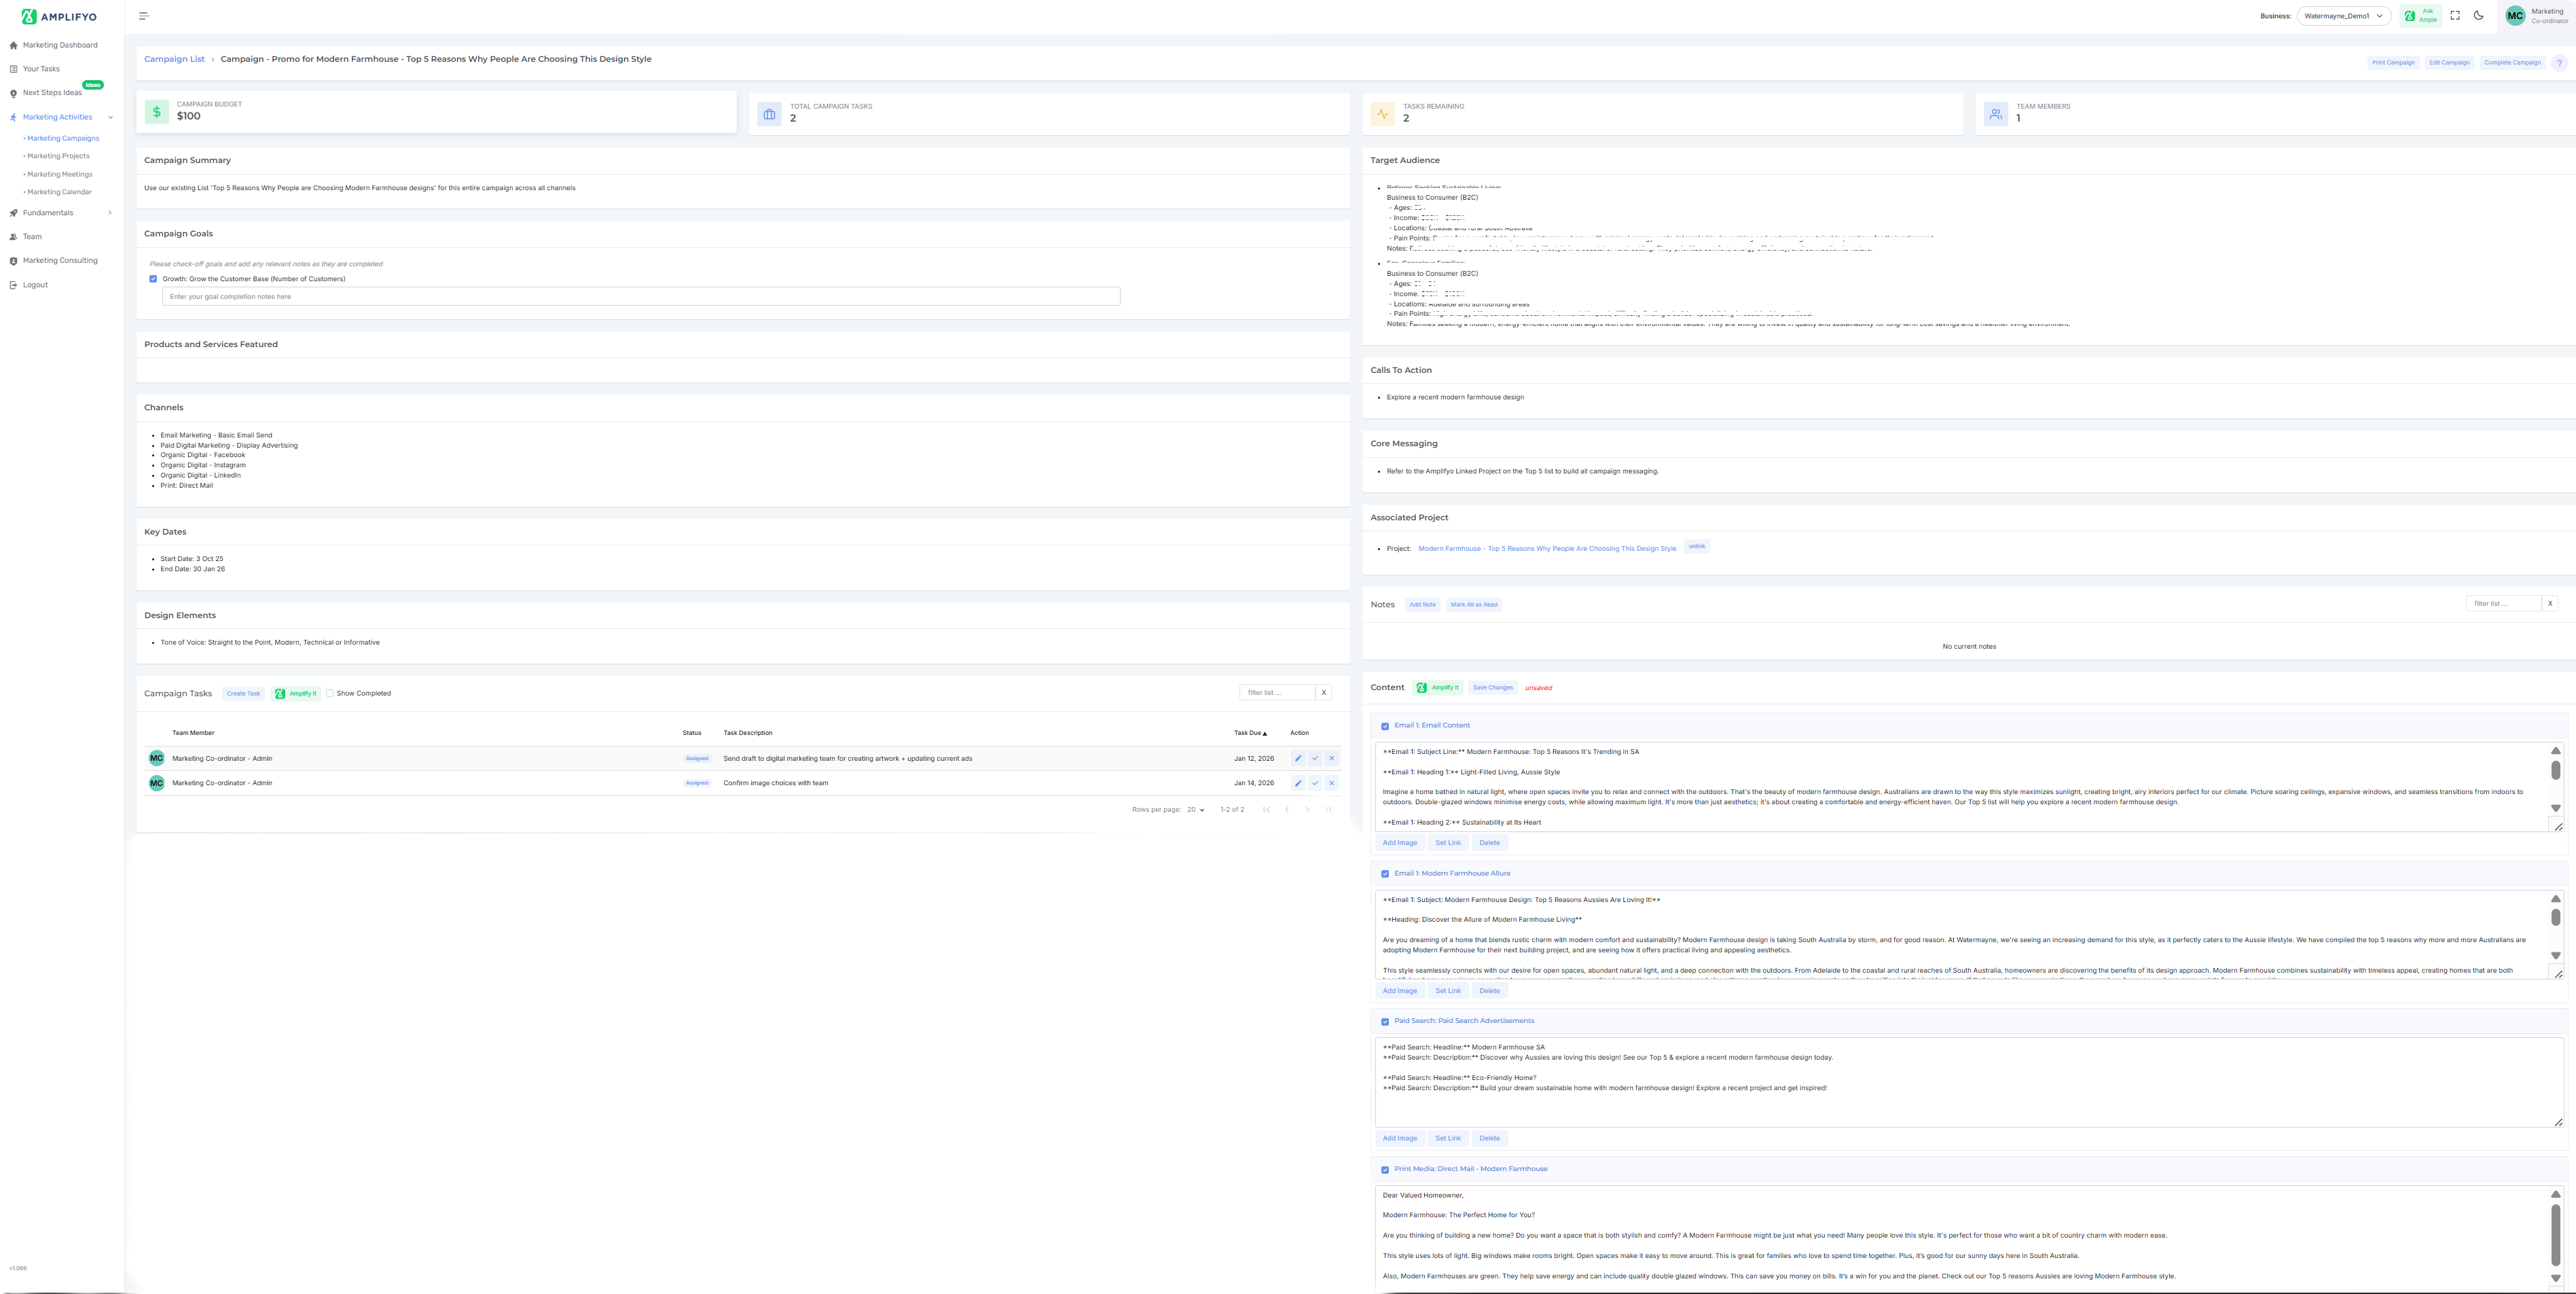The height and width of the screenshot is (1294, 2576).
Task: Click the hamburger menu icon
Action: pos(143,16)
